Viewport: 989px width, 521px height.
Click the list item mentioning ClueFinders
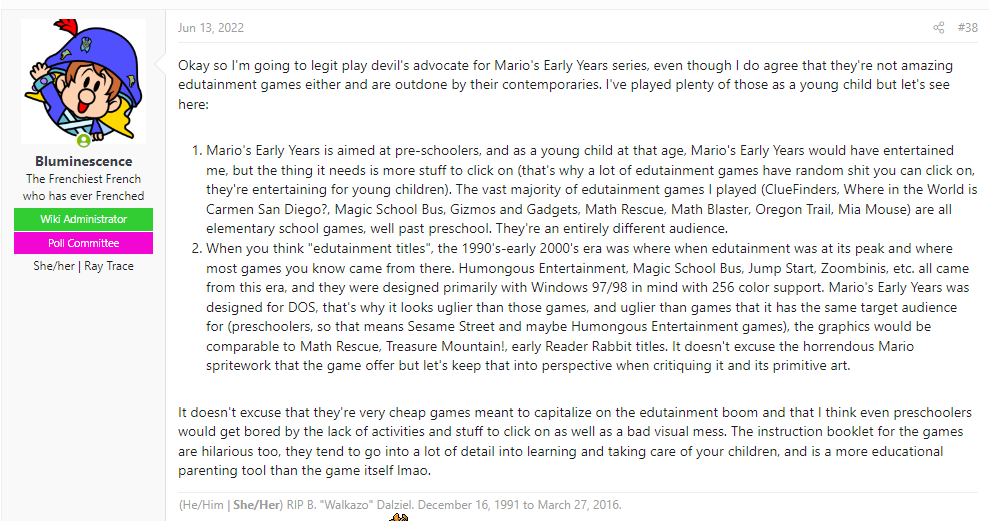[x=591, y=189]
